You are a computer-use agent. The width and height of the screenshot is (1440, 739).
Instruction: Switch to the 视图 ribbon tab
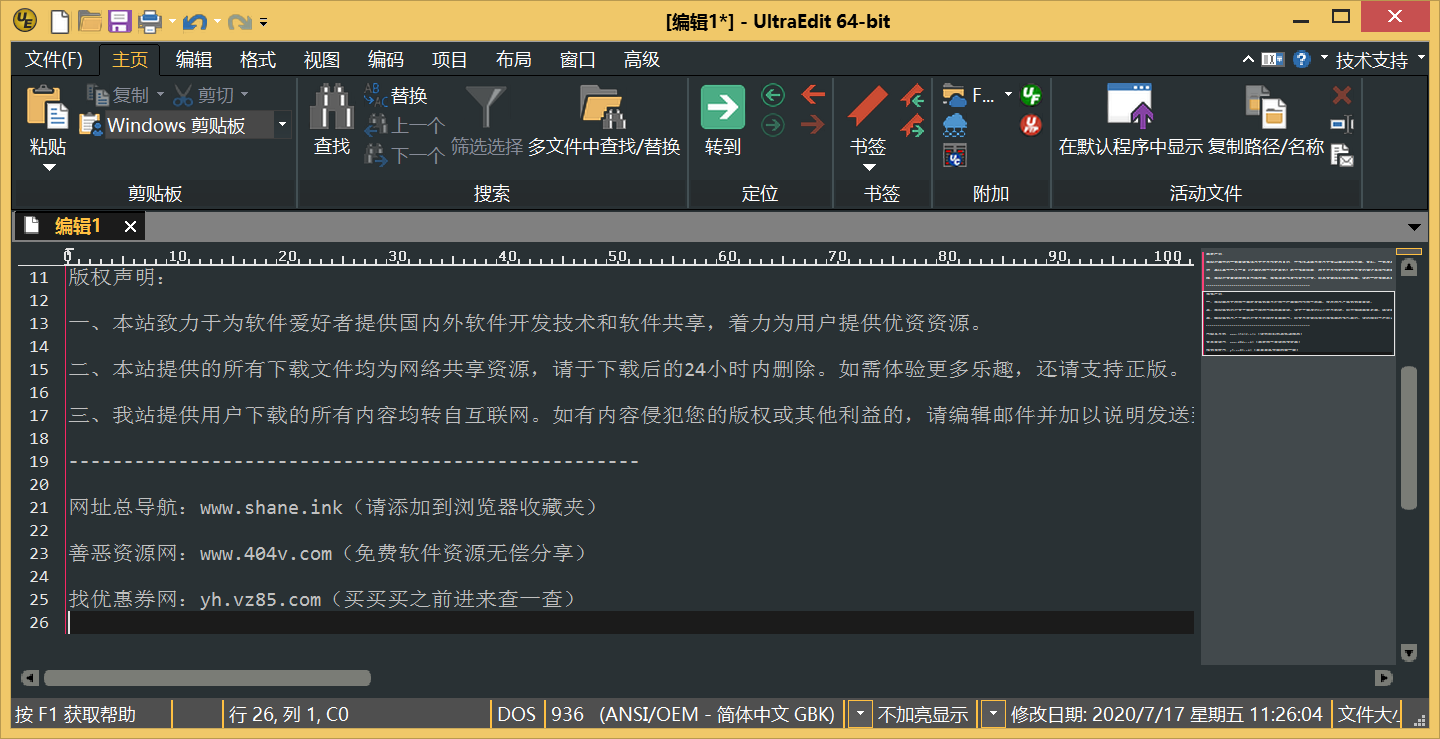click(322, 60)
